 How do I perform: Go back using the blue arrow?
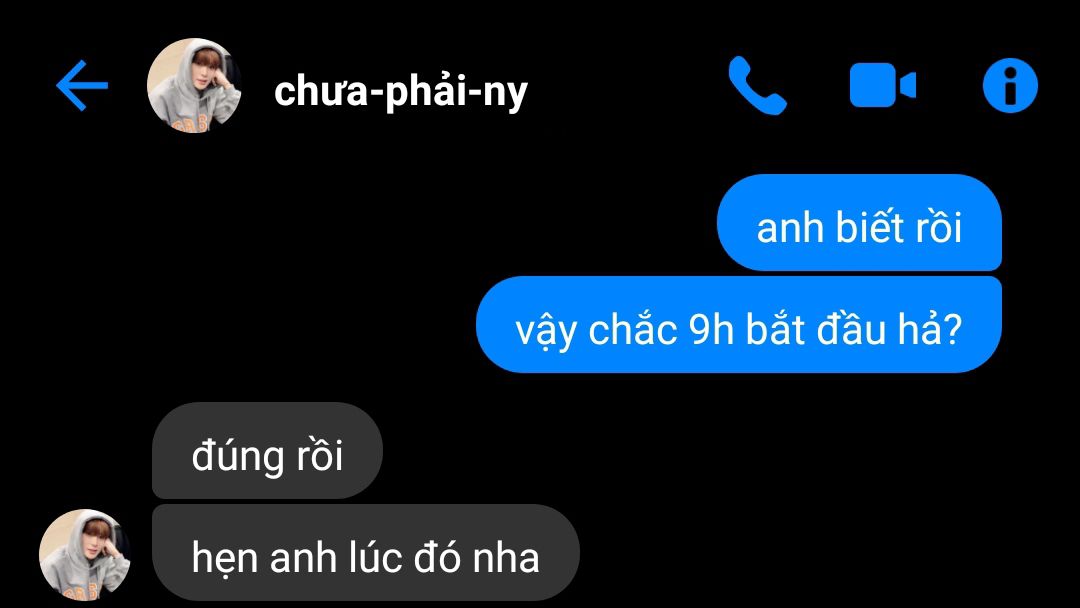[82, 85]
